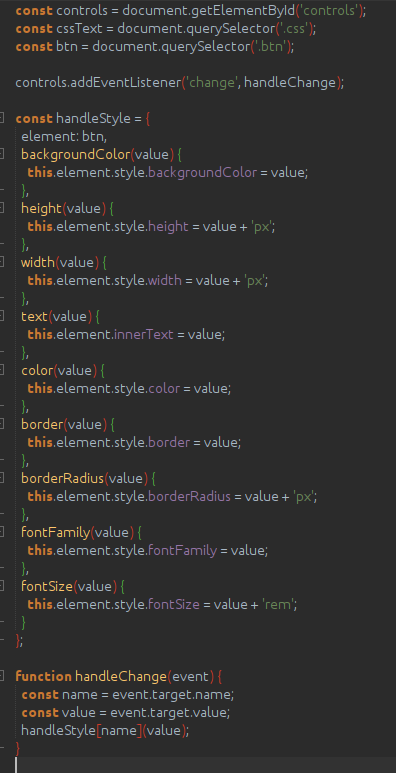396x773 pixels.
Task: Click getElementById on the first line
Action: (x=242, y=10)
